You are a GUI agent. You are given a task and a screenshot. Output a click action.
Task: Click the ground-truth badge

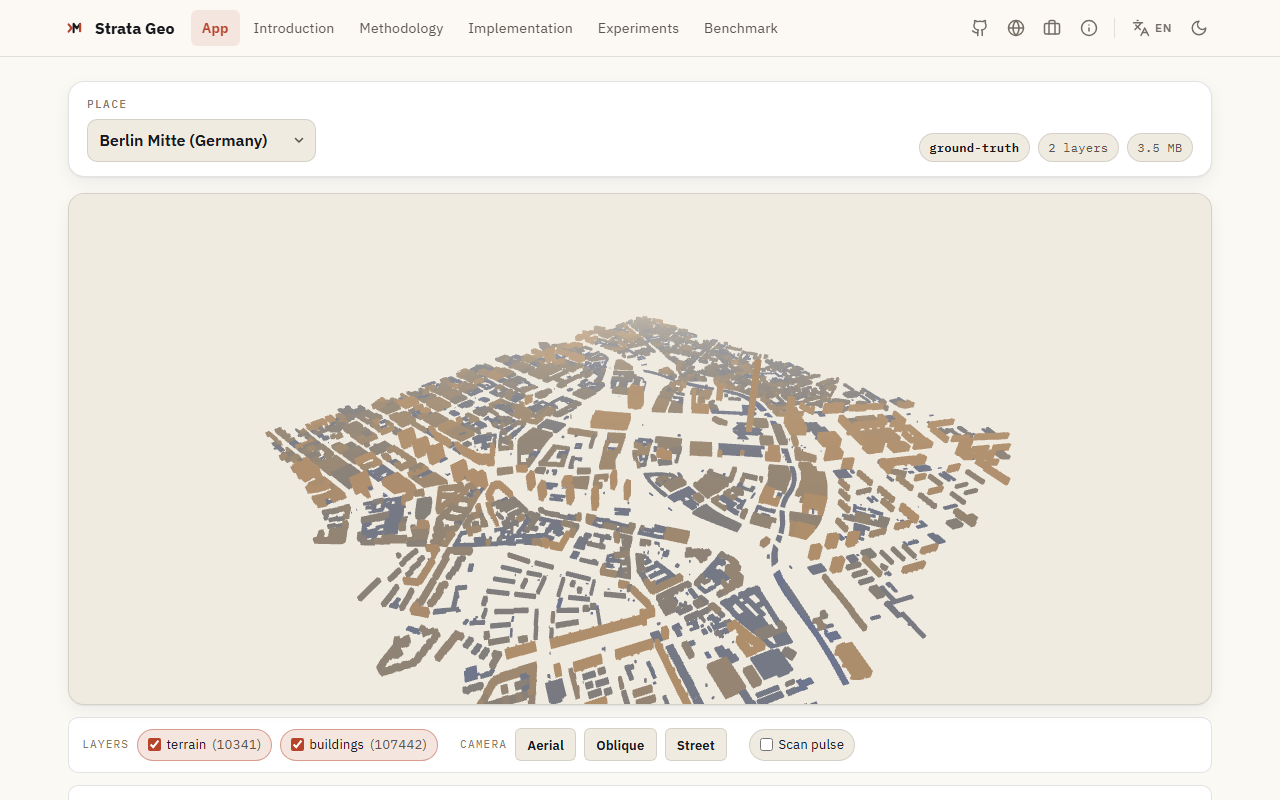tap(974, 148)
